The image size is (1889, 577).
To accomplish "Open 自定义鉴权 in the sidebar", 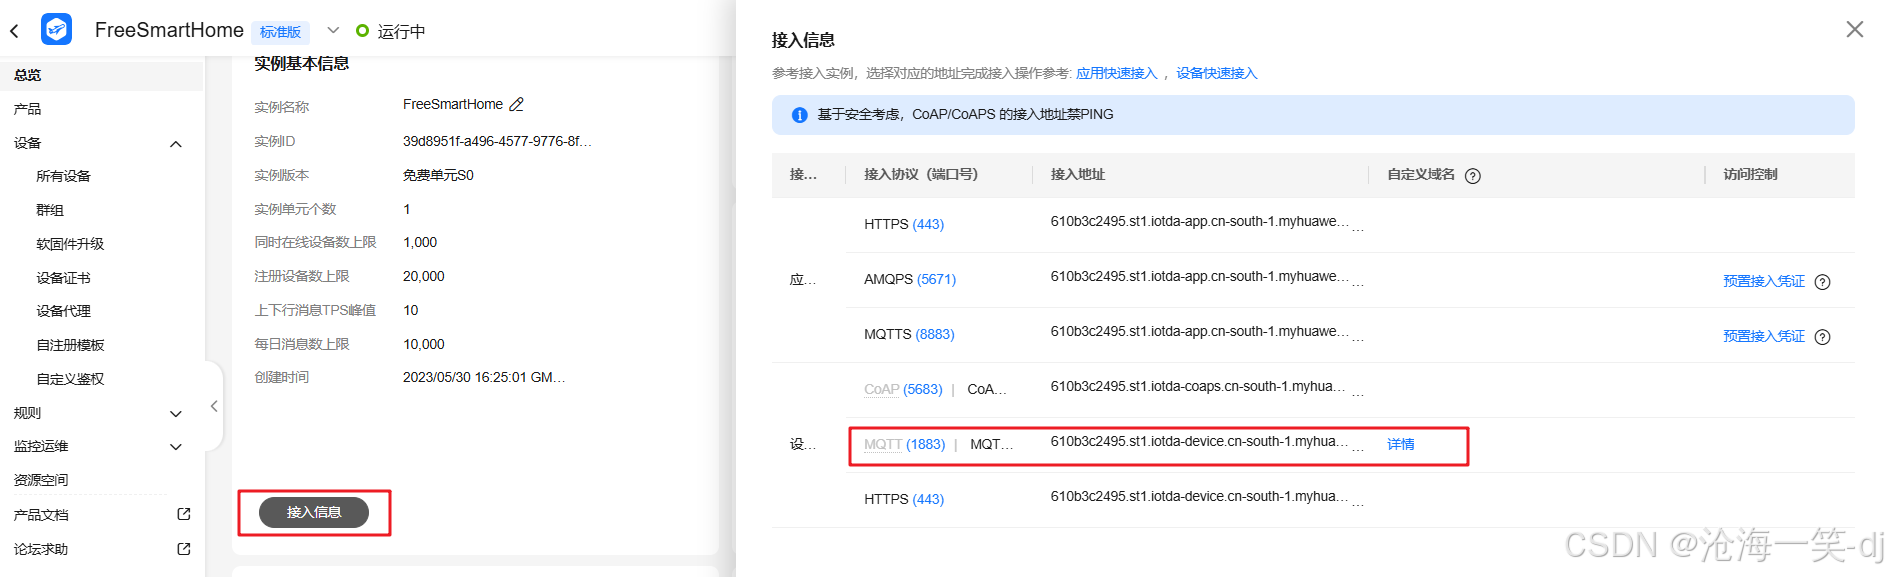I will pyautogui.click(x=70, y=379).
